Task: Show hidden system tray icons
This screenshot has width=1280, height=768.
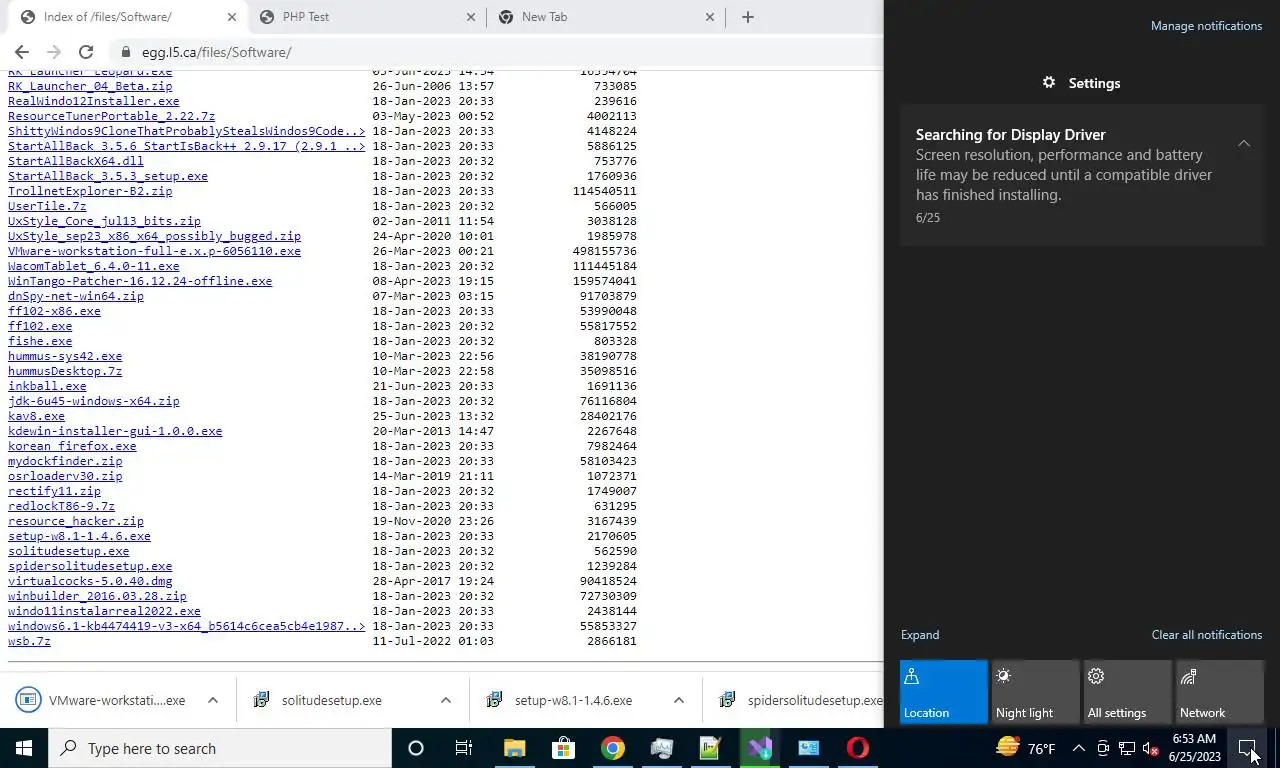Action: (x=1078, y=748)
